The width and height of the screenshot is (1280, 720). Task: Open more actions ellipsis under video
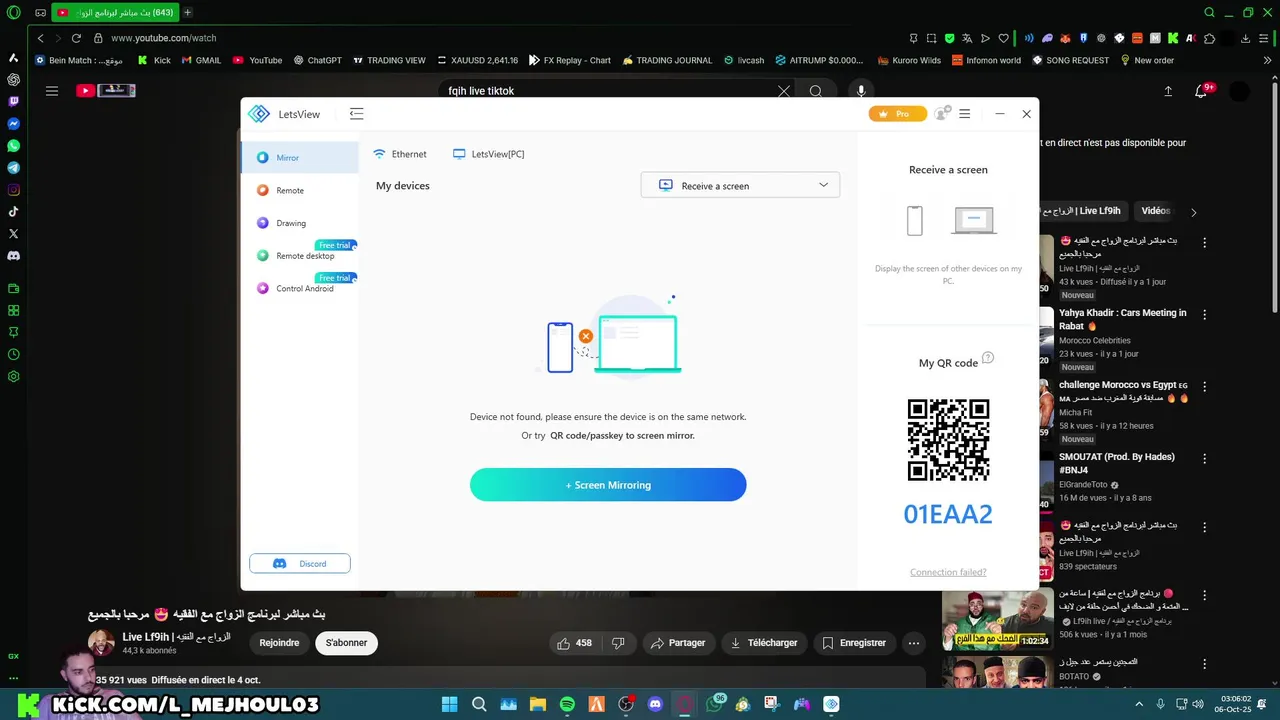pyautogui.click(x=913, y=643)
